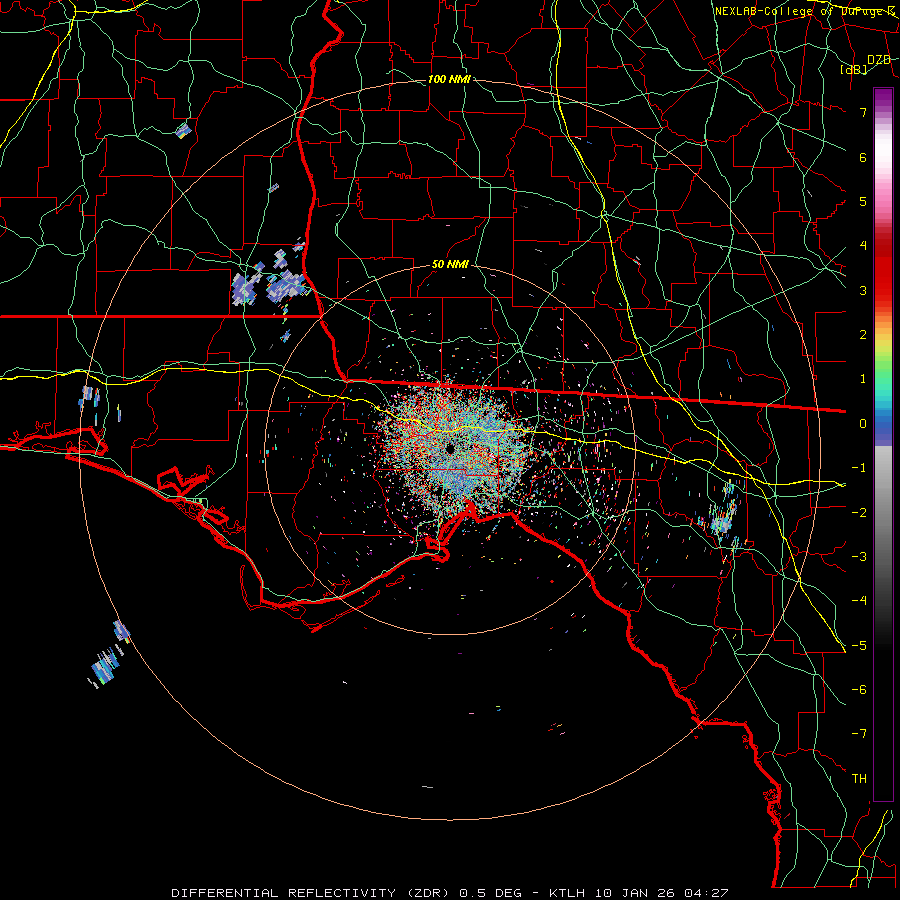Viewport: 900px width, 900px height.
Task: Click the black radar site dot in echo center
Action: pyautogui.click(x=449, y=449)
